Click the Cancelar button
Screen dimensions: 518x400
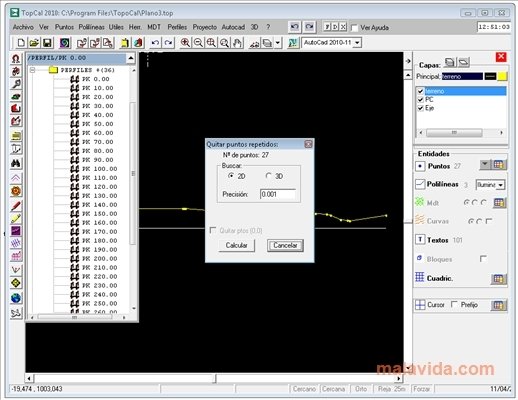pos(285,245)
